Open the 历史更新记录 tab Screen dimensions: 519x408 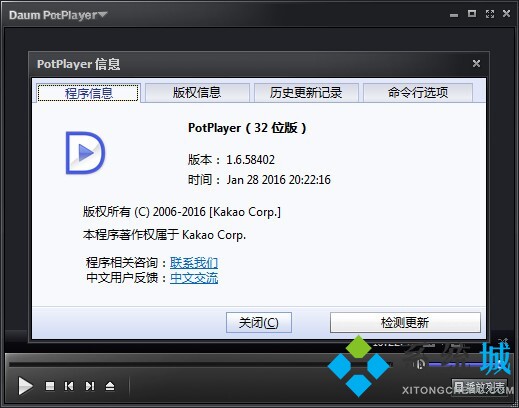306,92
